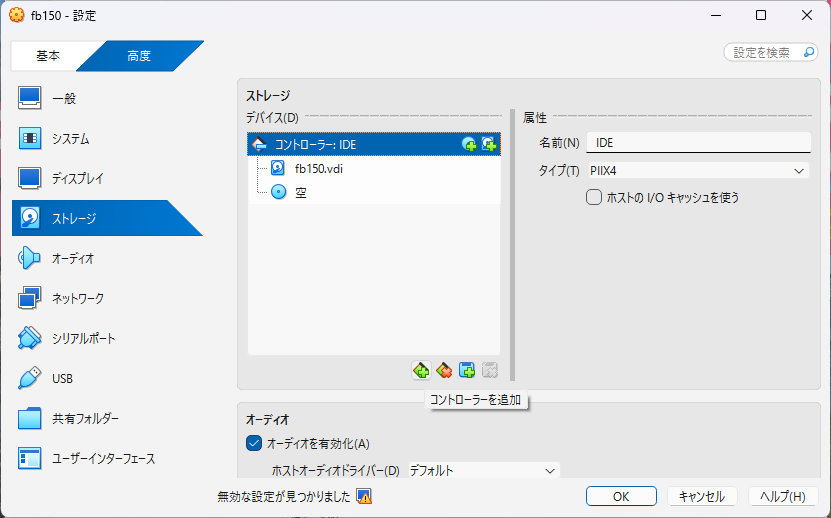Viewport: 831px width, 518px height.
Task: Click the 設定を検索 search field
Action: (771, 52)
